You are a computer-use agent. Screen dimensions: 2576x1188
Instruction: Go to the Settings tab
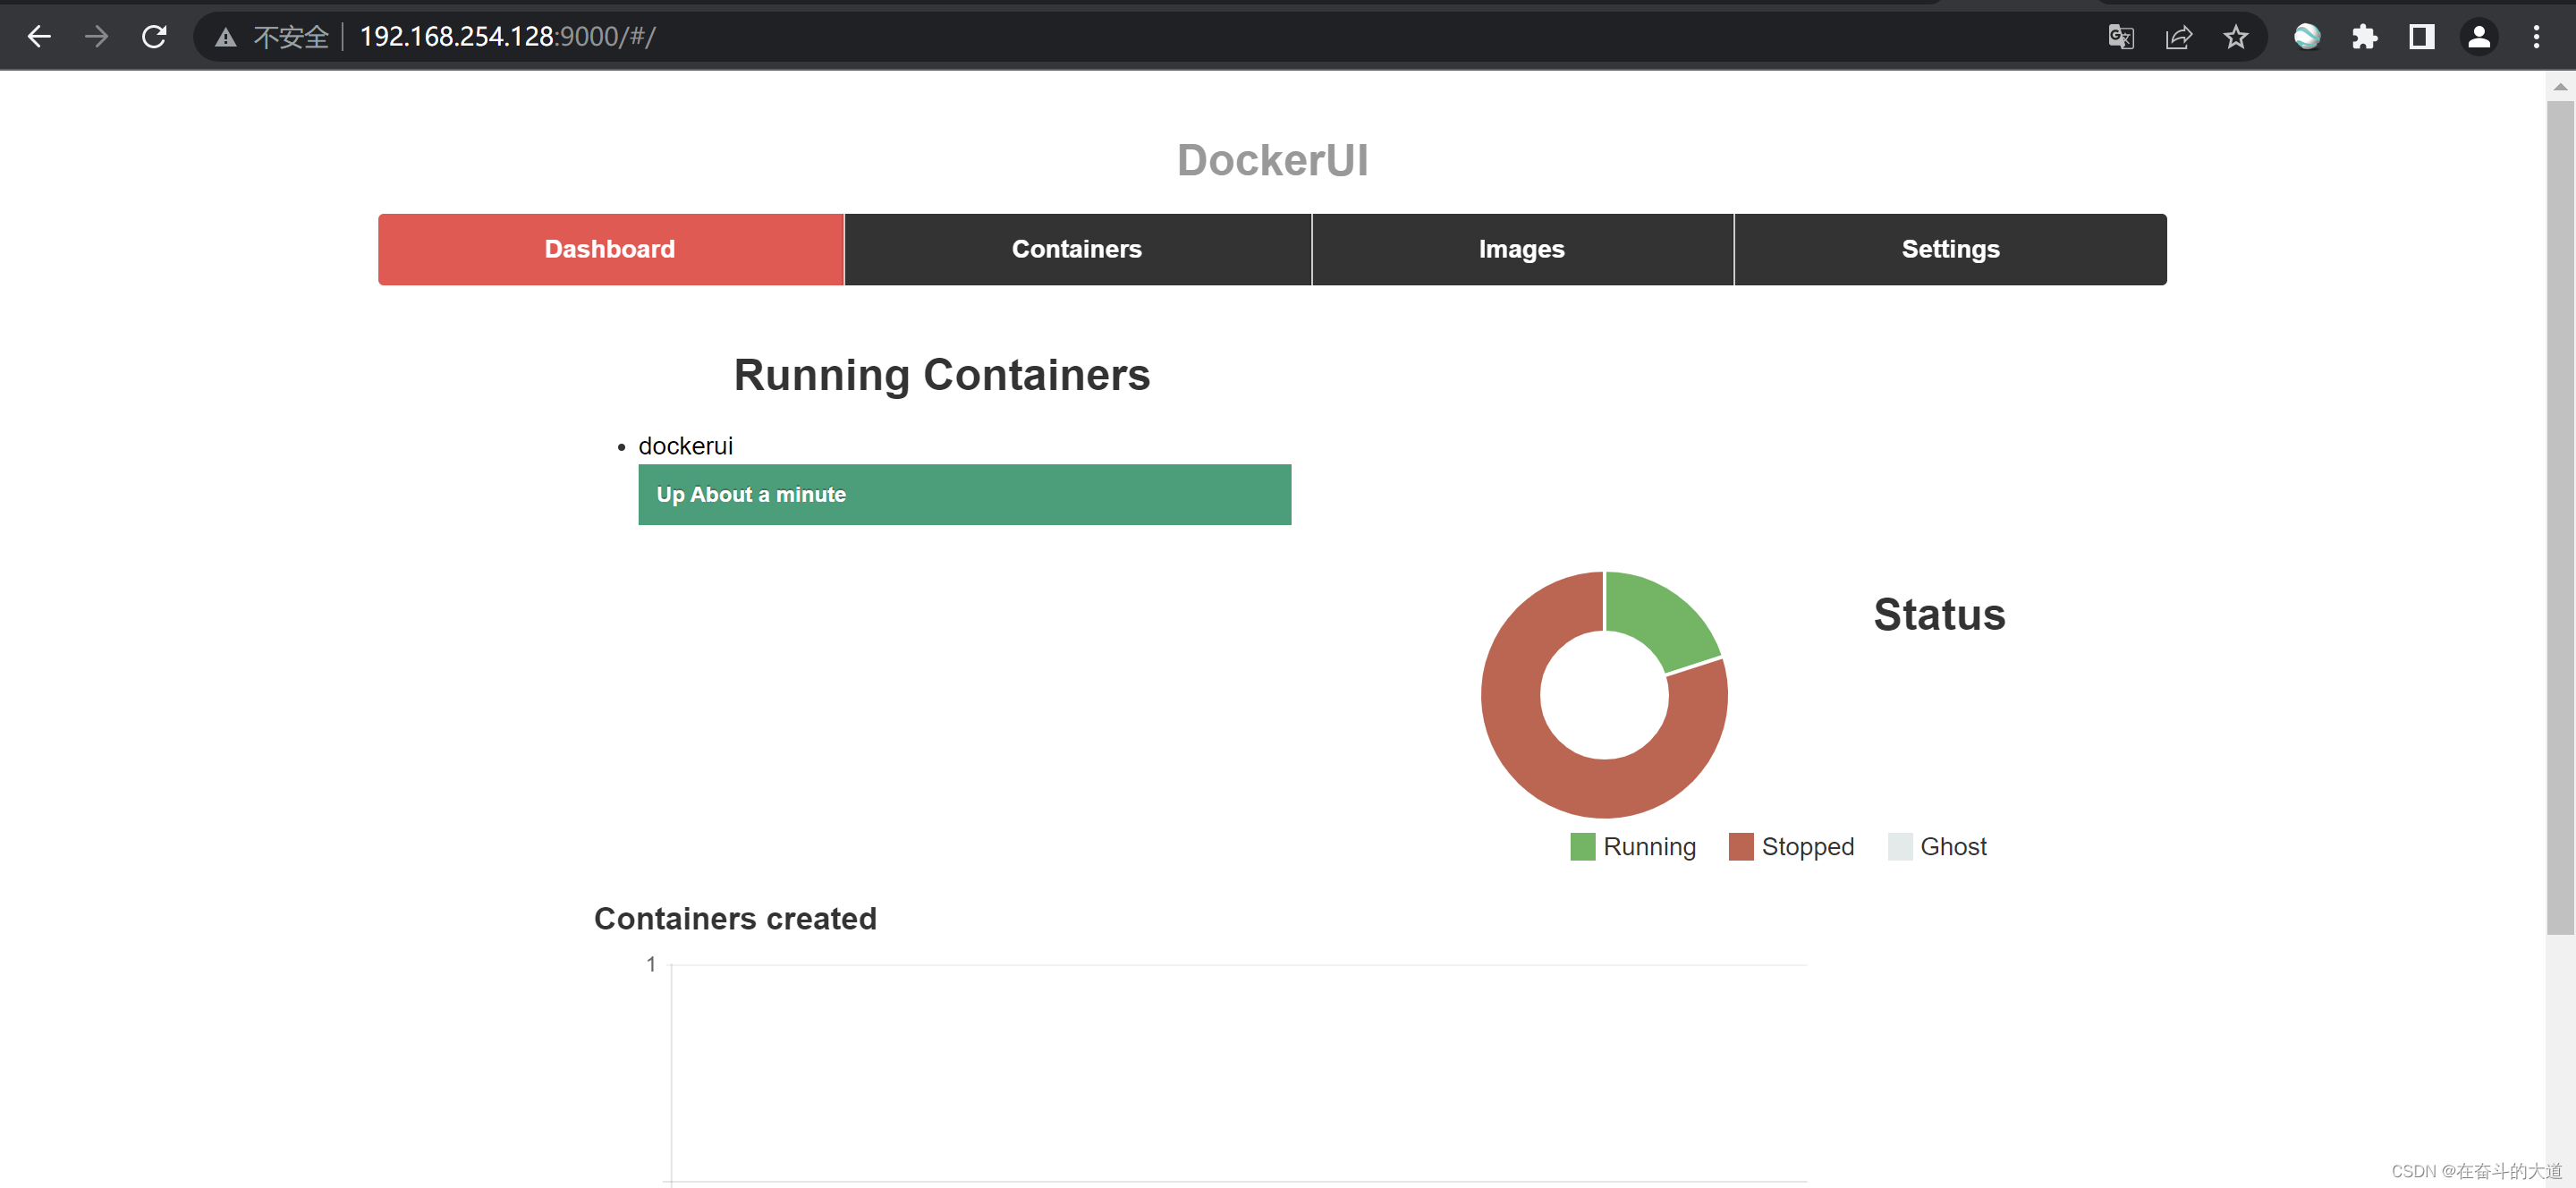pos(1949,249)
